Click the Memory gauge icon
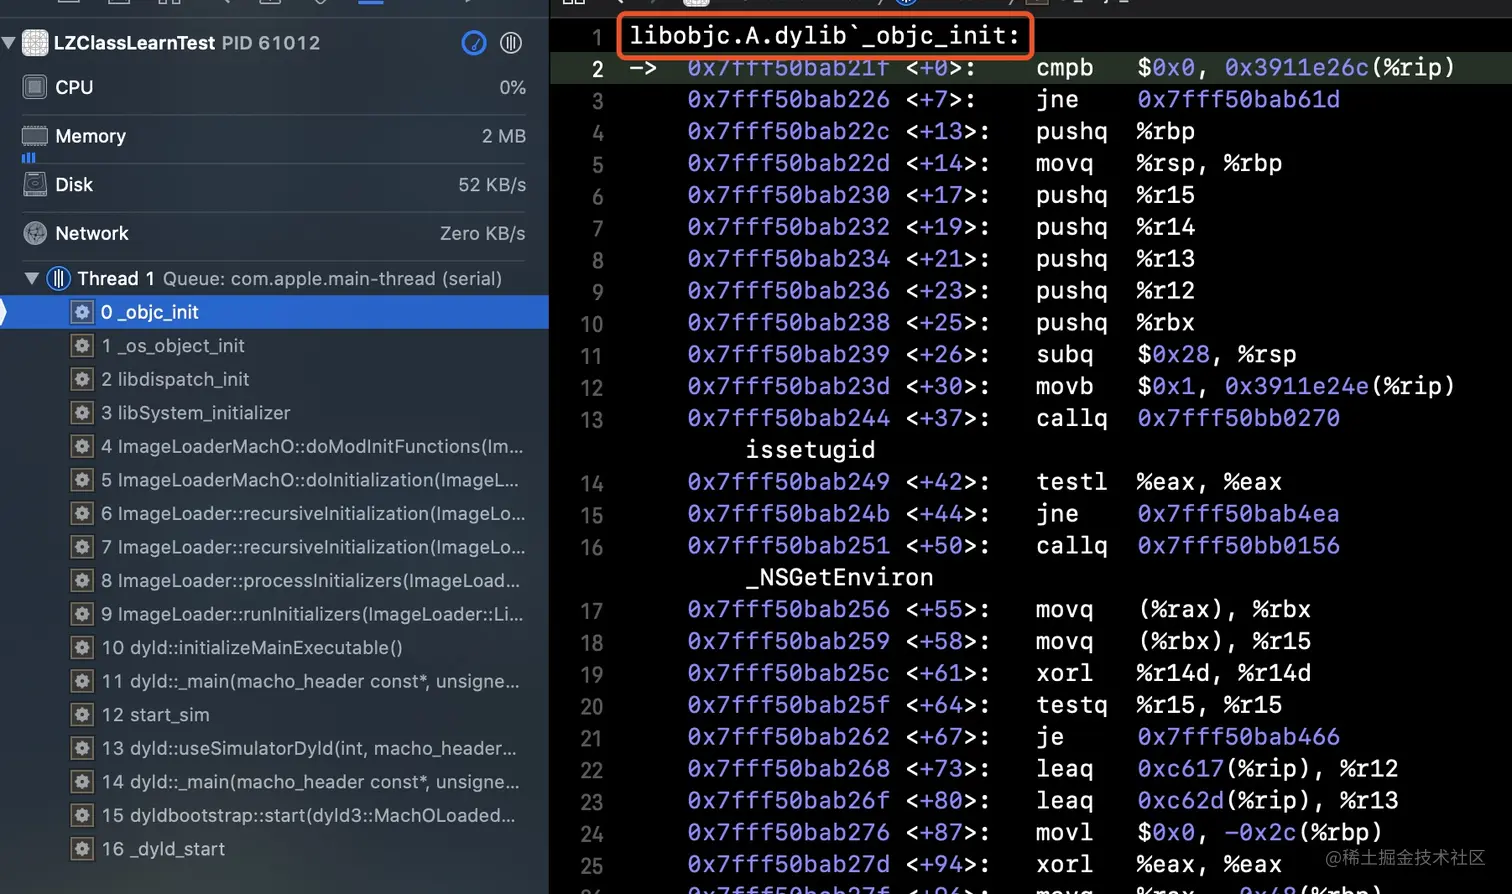Screen dimensions: 1512x894 pos(35,136)
